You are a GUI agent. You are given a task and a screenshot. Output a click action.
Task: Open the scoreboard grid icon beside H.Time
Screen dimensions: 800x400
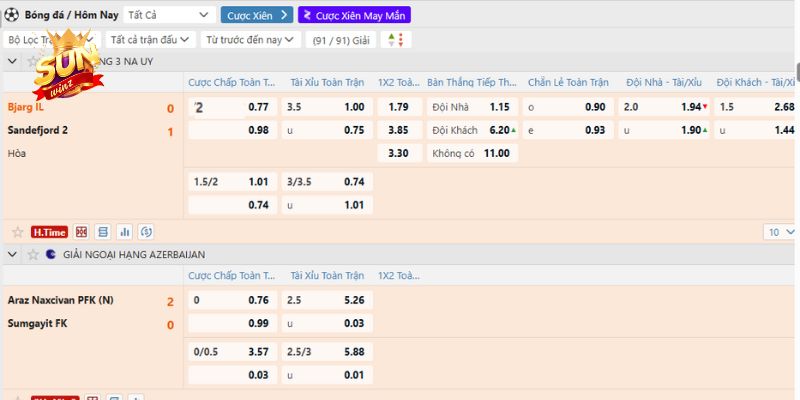[82, 232]
